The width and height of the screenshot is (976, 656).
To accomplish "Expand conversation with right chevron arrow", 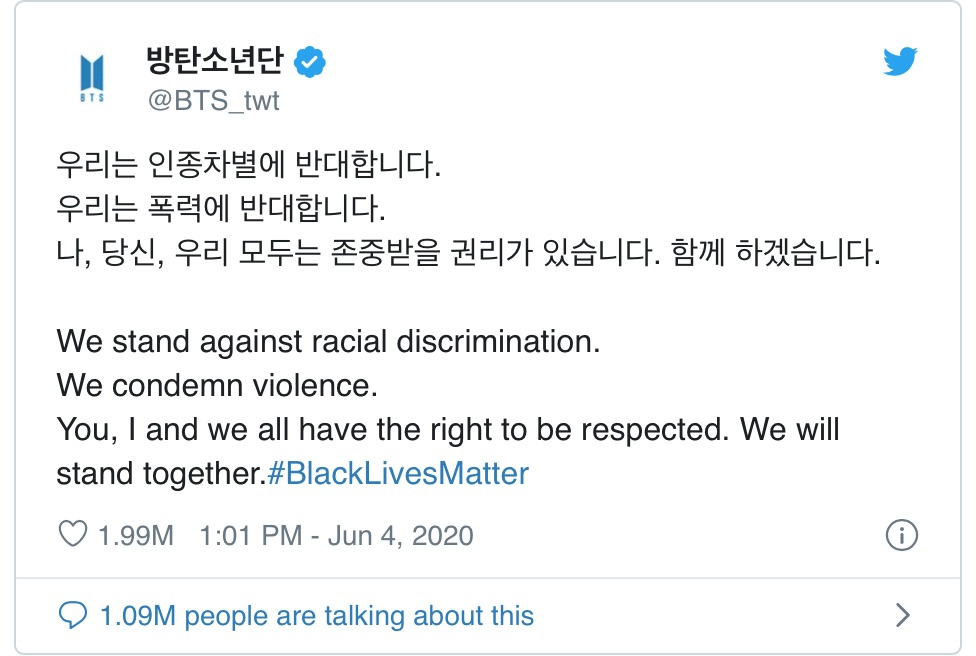I will [x=903, y=615].
